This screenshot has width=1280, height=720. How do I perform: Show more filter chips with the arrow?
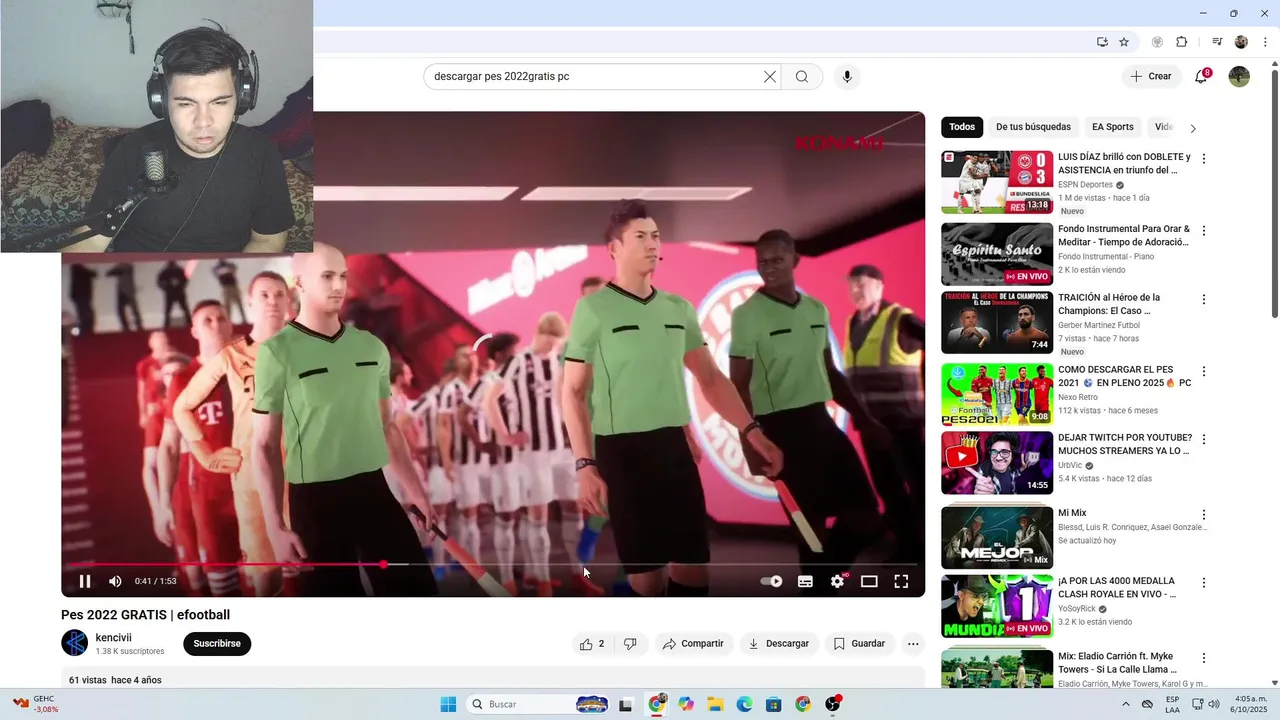1192,128
